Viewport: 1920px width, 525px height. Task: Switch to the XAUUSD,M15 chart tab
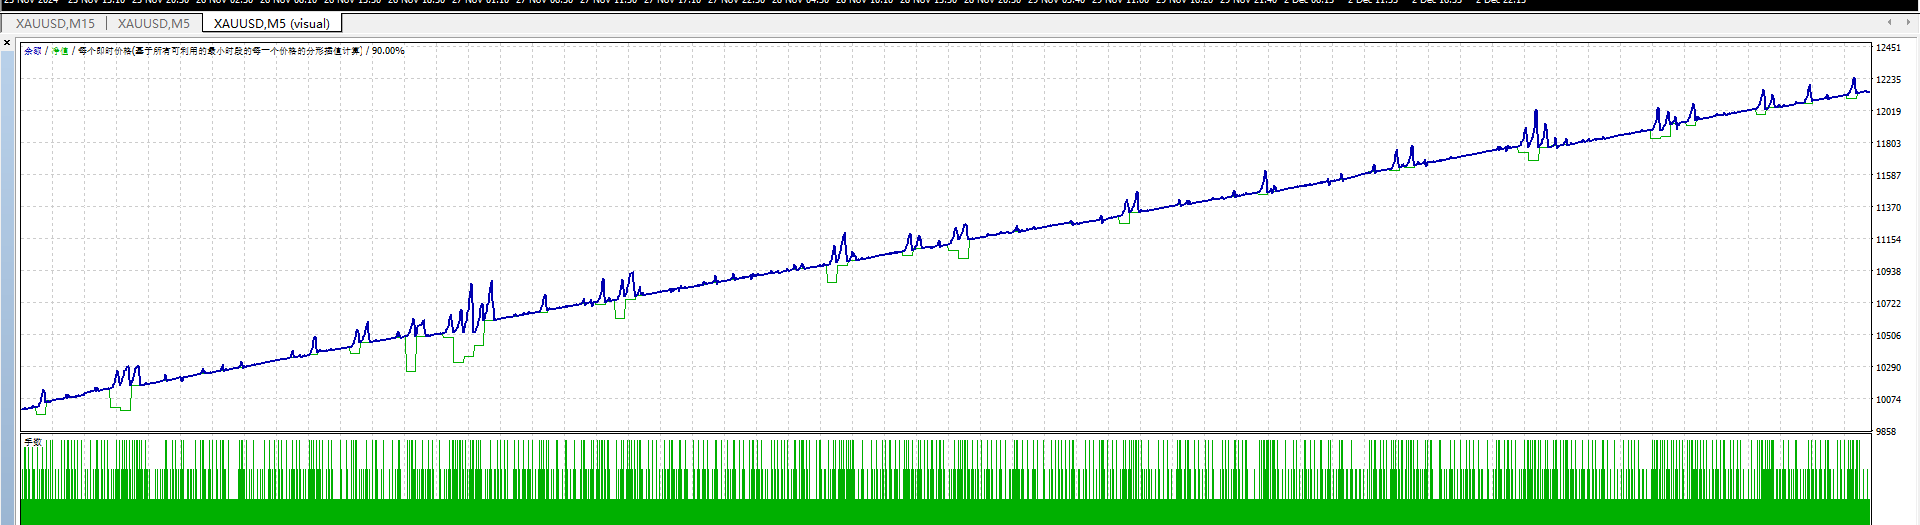(55, 23)
